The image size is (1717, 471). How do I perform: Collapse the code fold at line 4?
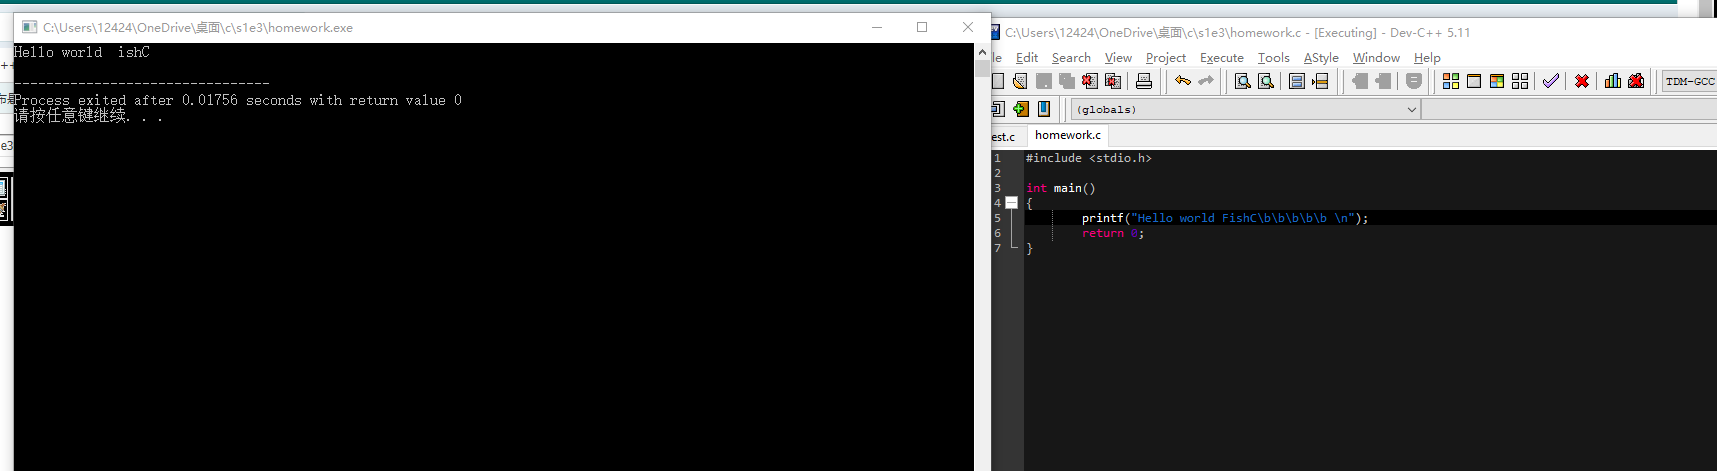point(1011,203)
